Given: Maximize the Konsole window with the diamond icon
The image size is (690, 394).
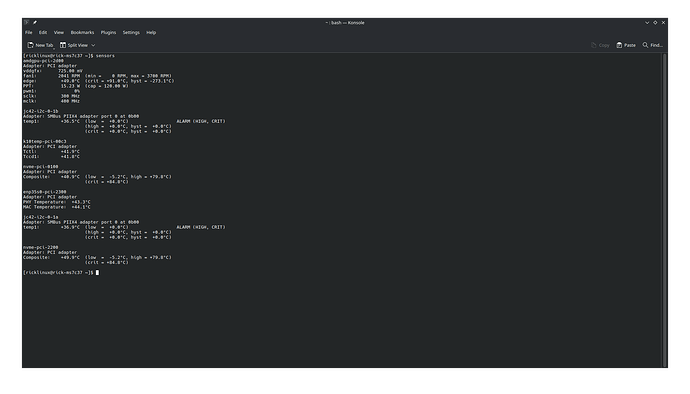Looking at the screenshot, I should pos(655,23).
